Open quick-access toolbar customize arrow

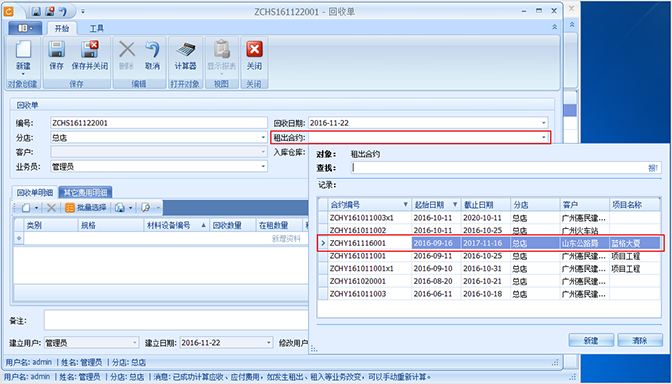(x=83, y=11)
